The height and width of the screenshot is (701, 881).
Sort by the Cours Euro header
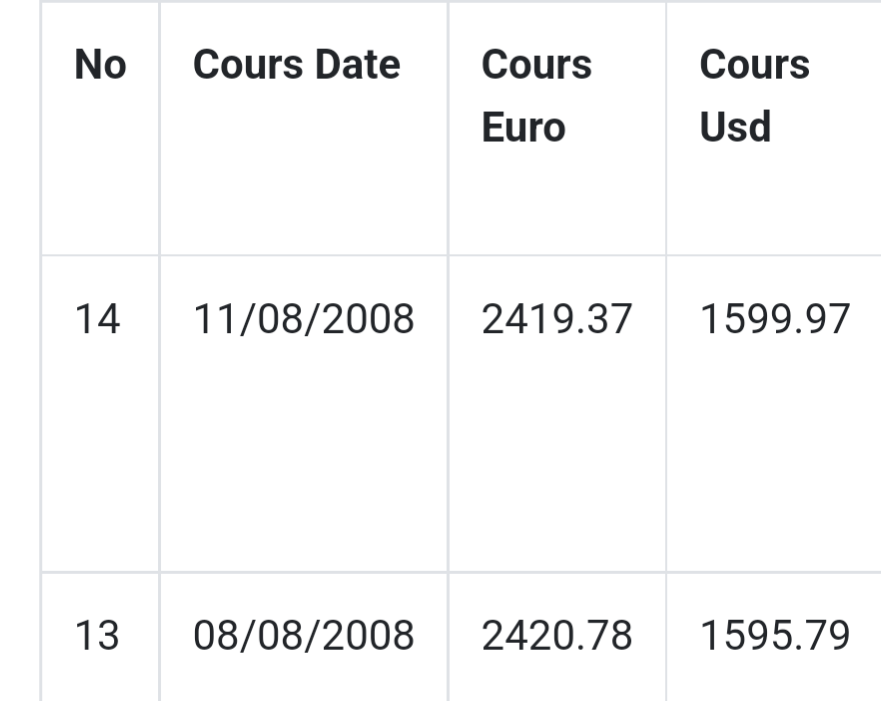coord(536,95)
